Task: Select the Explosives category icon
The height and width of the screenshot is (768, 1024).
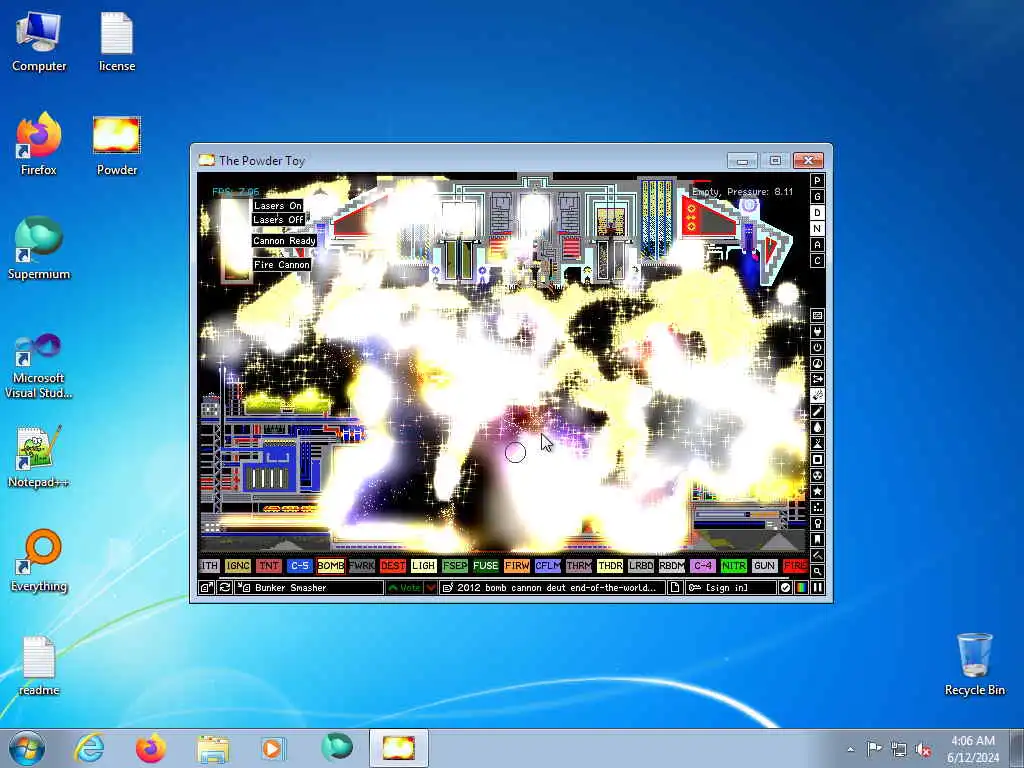Action: point(817,395)
